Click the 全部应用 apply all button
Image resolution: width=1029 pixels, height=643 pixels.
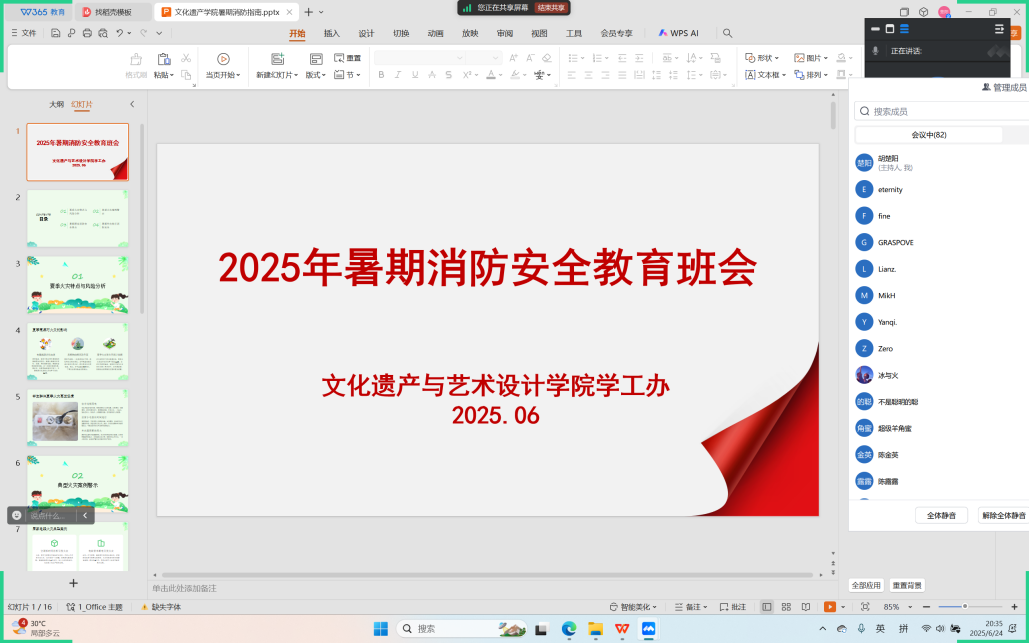pyautogui.click(x=866, y=585)
